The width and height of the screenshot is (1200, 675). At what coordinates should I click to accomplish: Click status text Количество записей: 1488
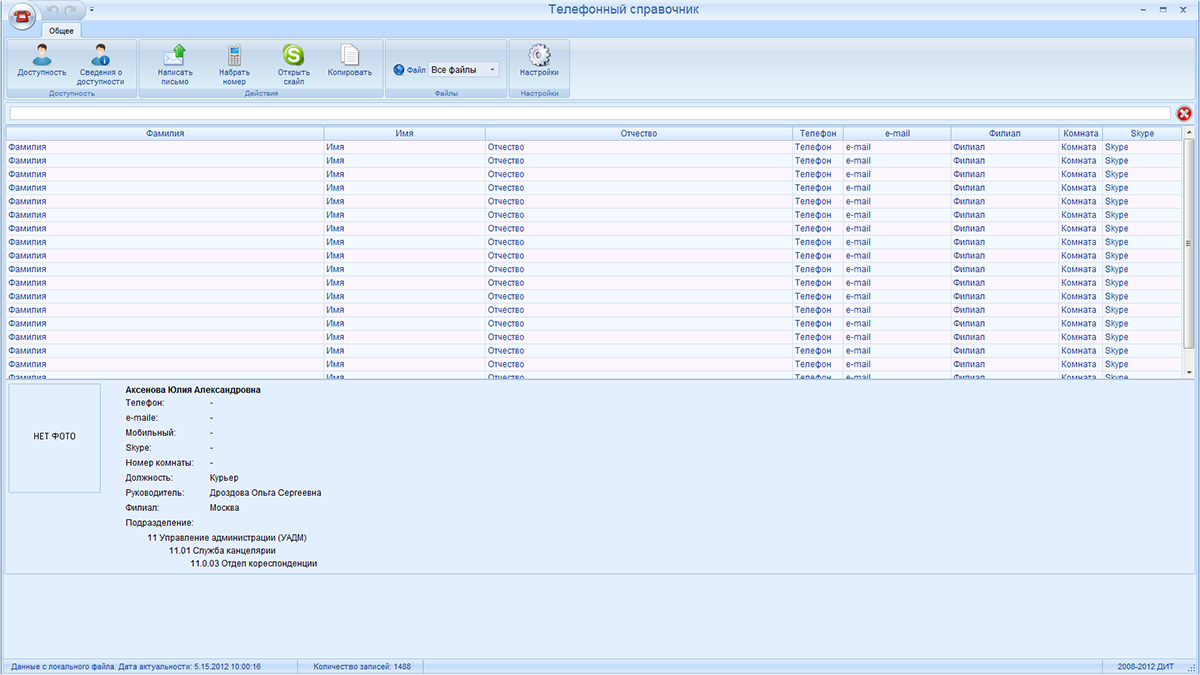(362, 666)
